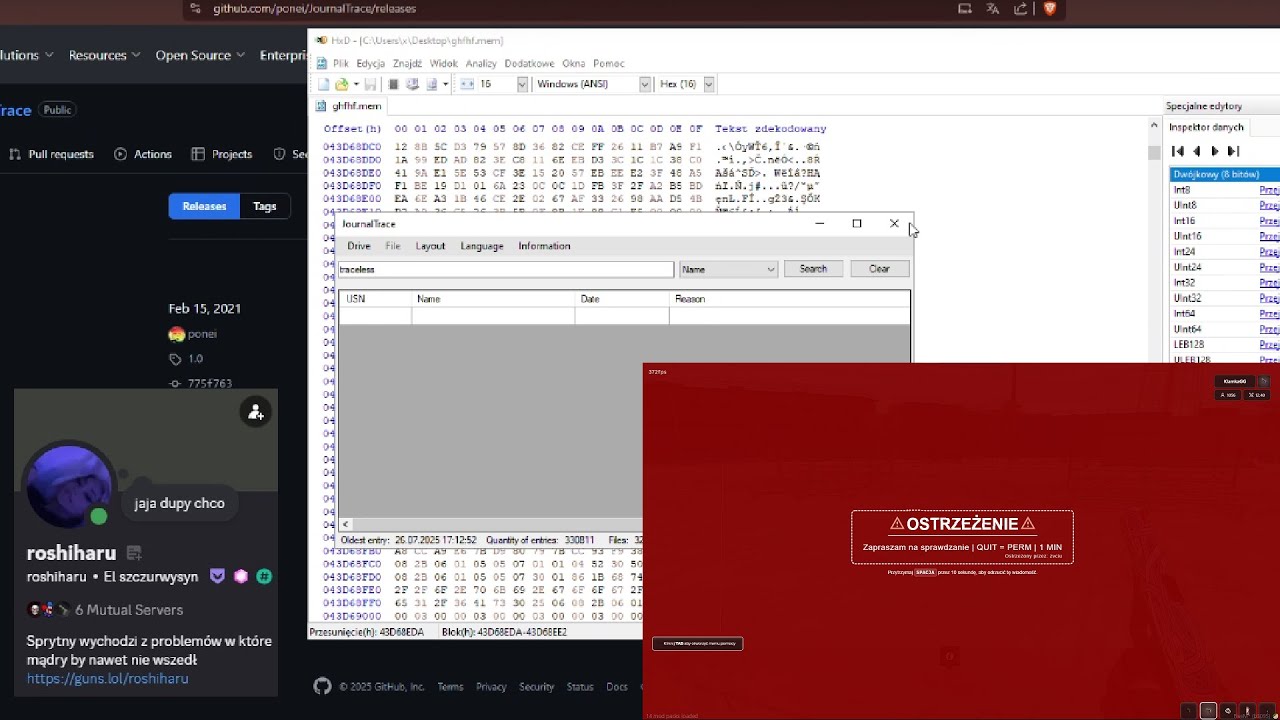Viewport: 1280px width, 720px height.
Task: Open the Plik menu in HxD
Action: 341,63
